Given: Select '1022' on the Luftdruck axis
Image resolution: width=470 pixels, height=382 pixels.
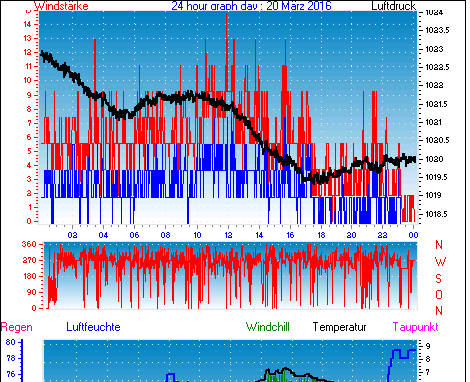Looking at the screenshot, I should [434, 85].
